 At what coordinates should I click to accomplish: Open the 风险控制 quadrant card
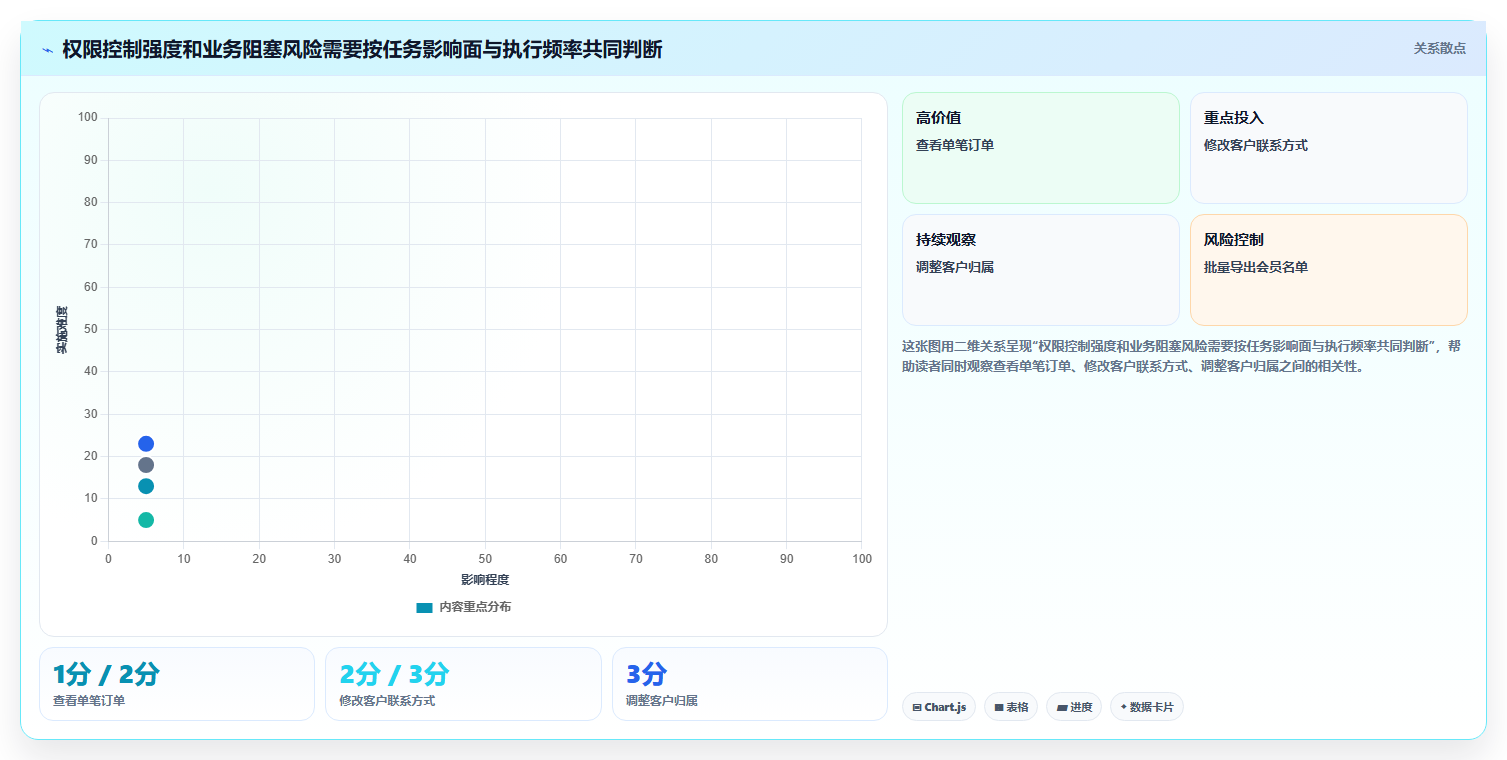click(x=1329, y=270)
